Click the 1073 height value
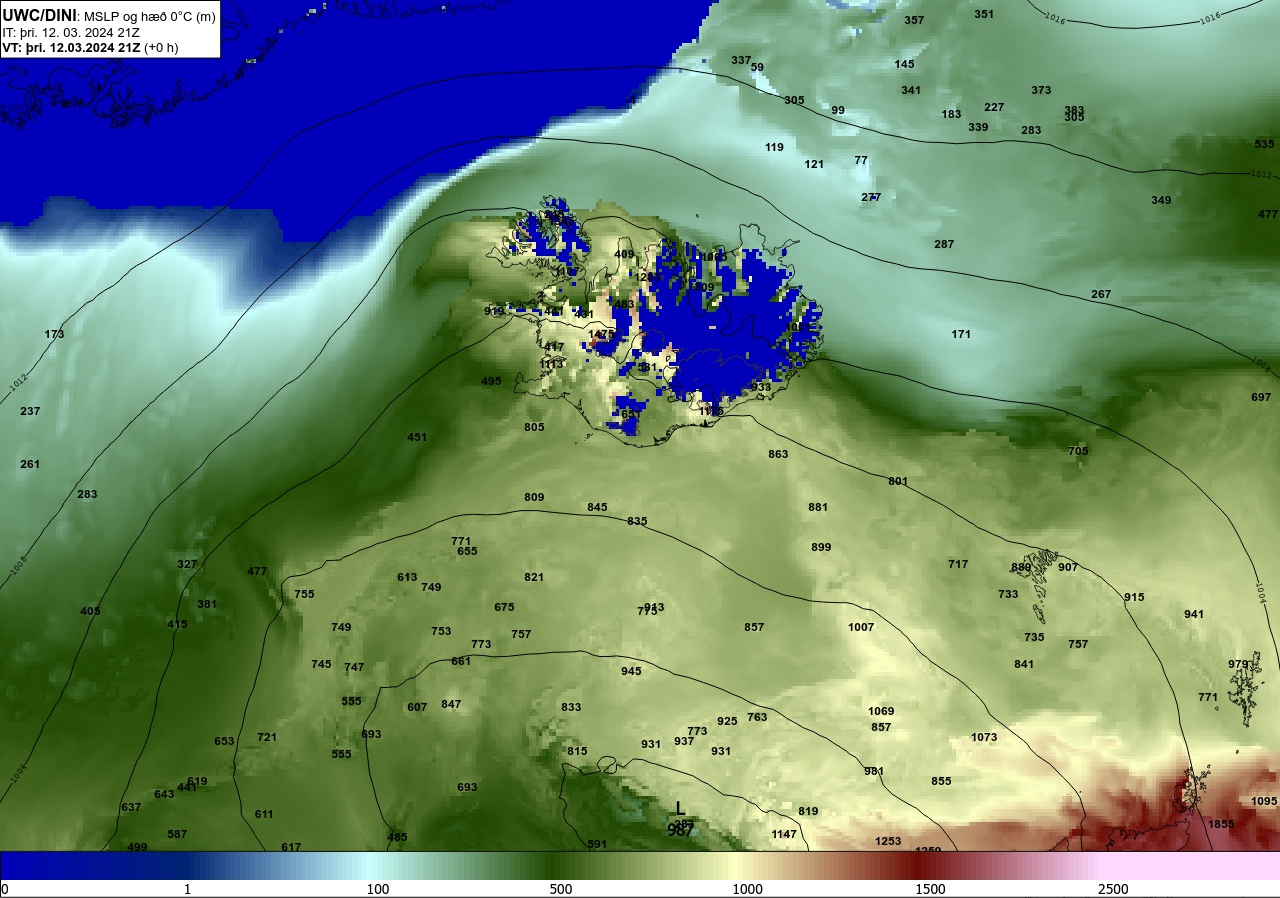Screen dimensions: 1280x898 click(984, 737)
